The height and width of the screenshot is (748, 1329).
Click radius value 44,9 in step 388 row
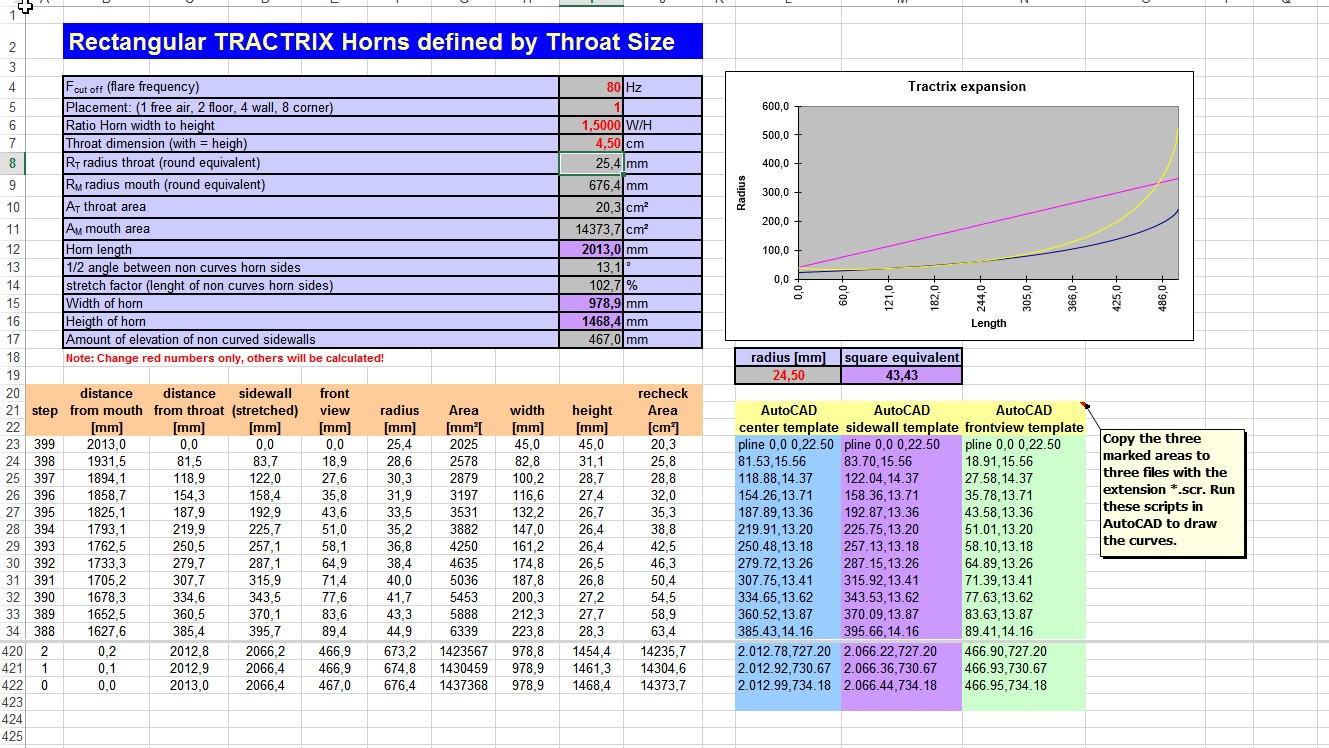(399, 631)
